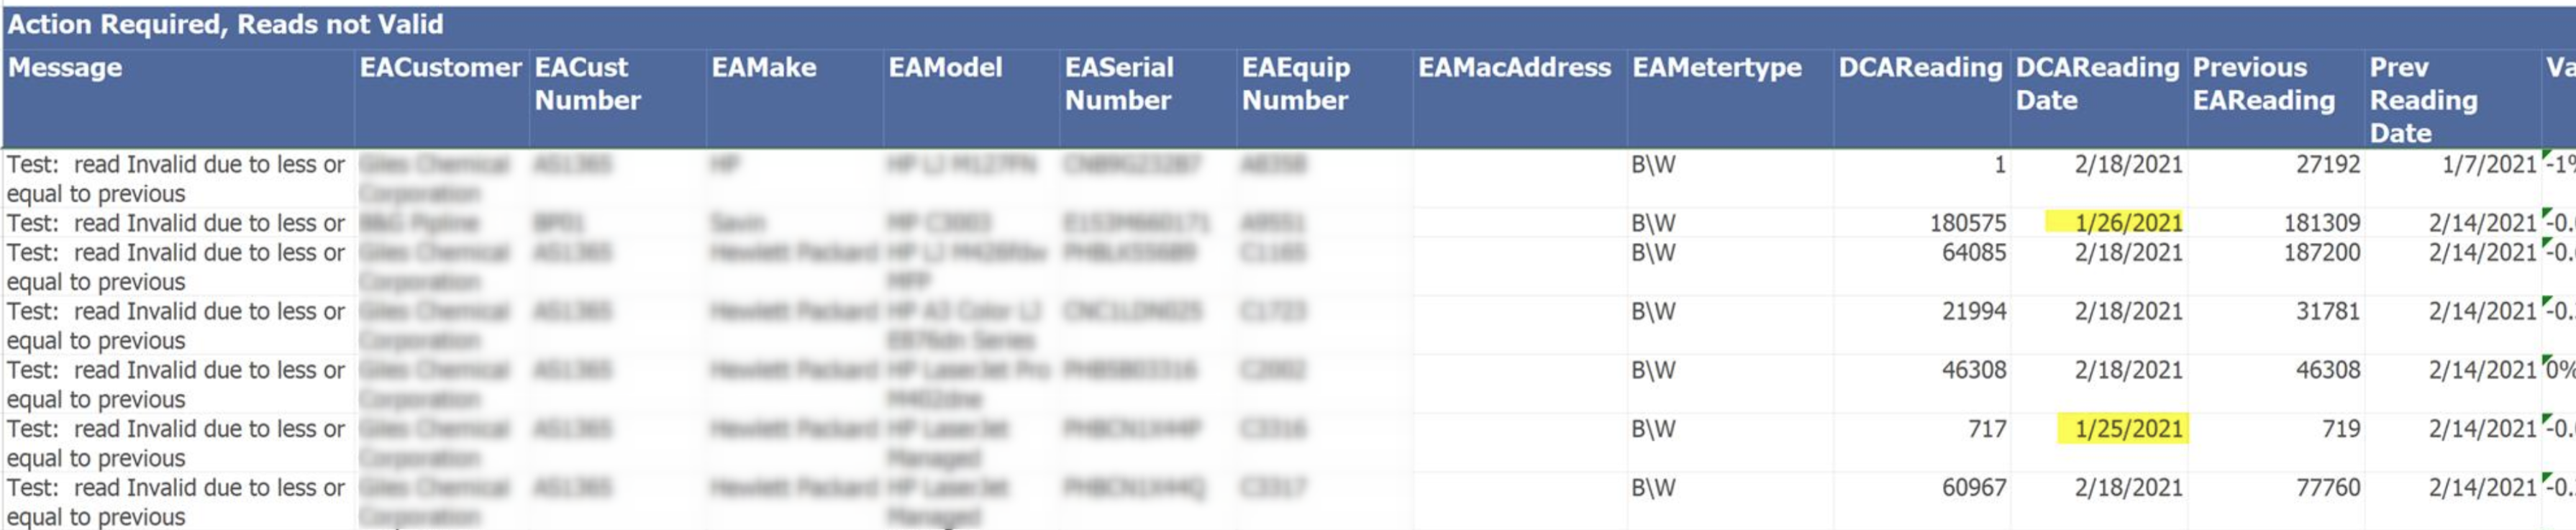Screen dimensions: 2576x530
Task: Click the DCAReading Date column header
Action: [x=2099, y=99]
